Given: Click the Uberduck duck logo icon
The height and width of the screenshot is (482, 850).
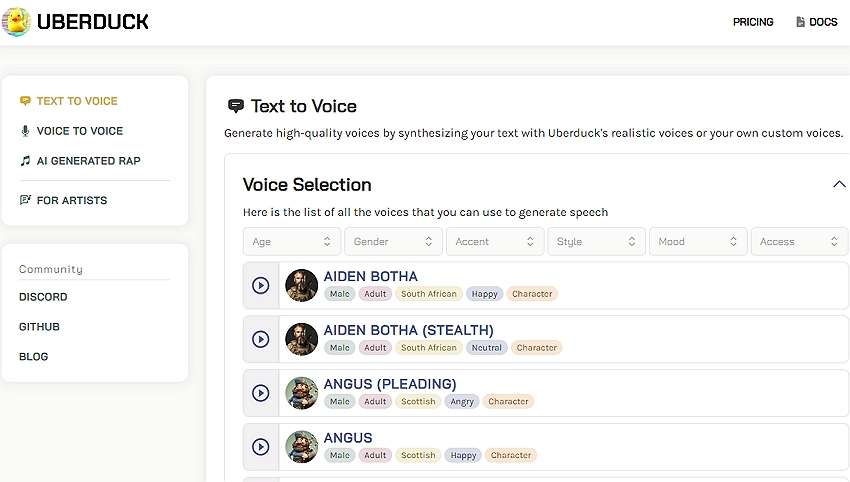Looking at the screenshot, I should 16,22.
